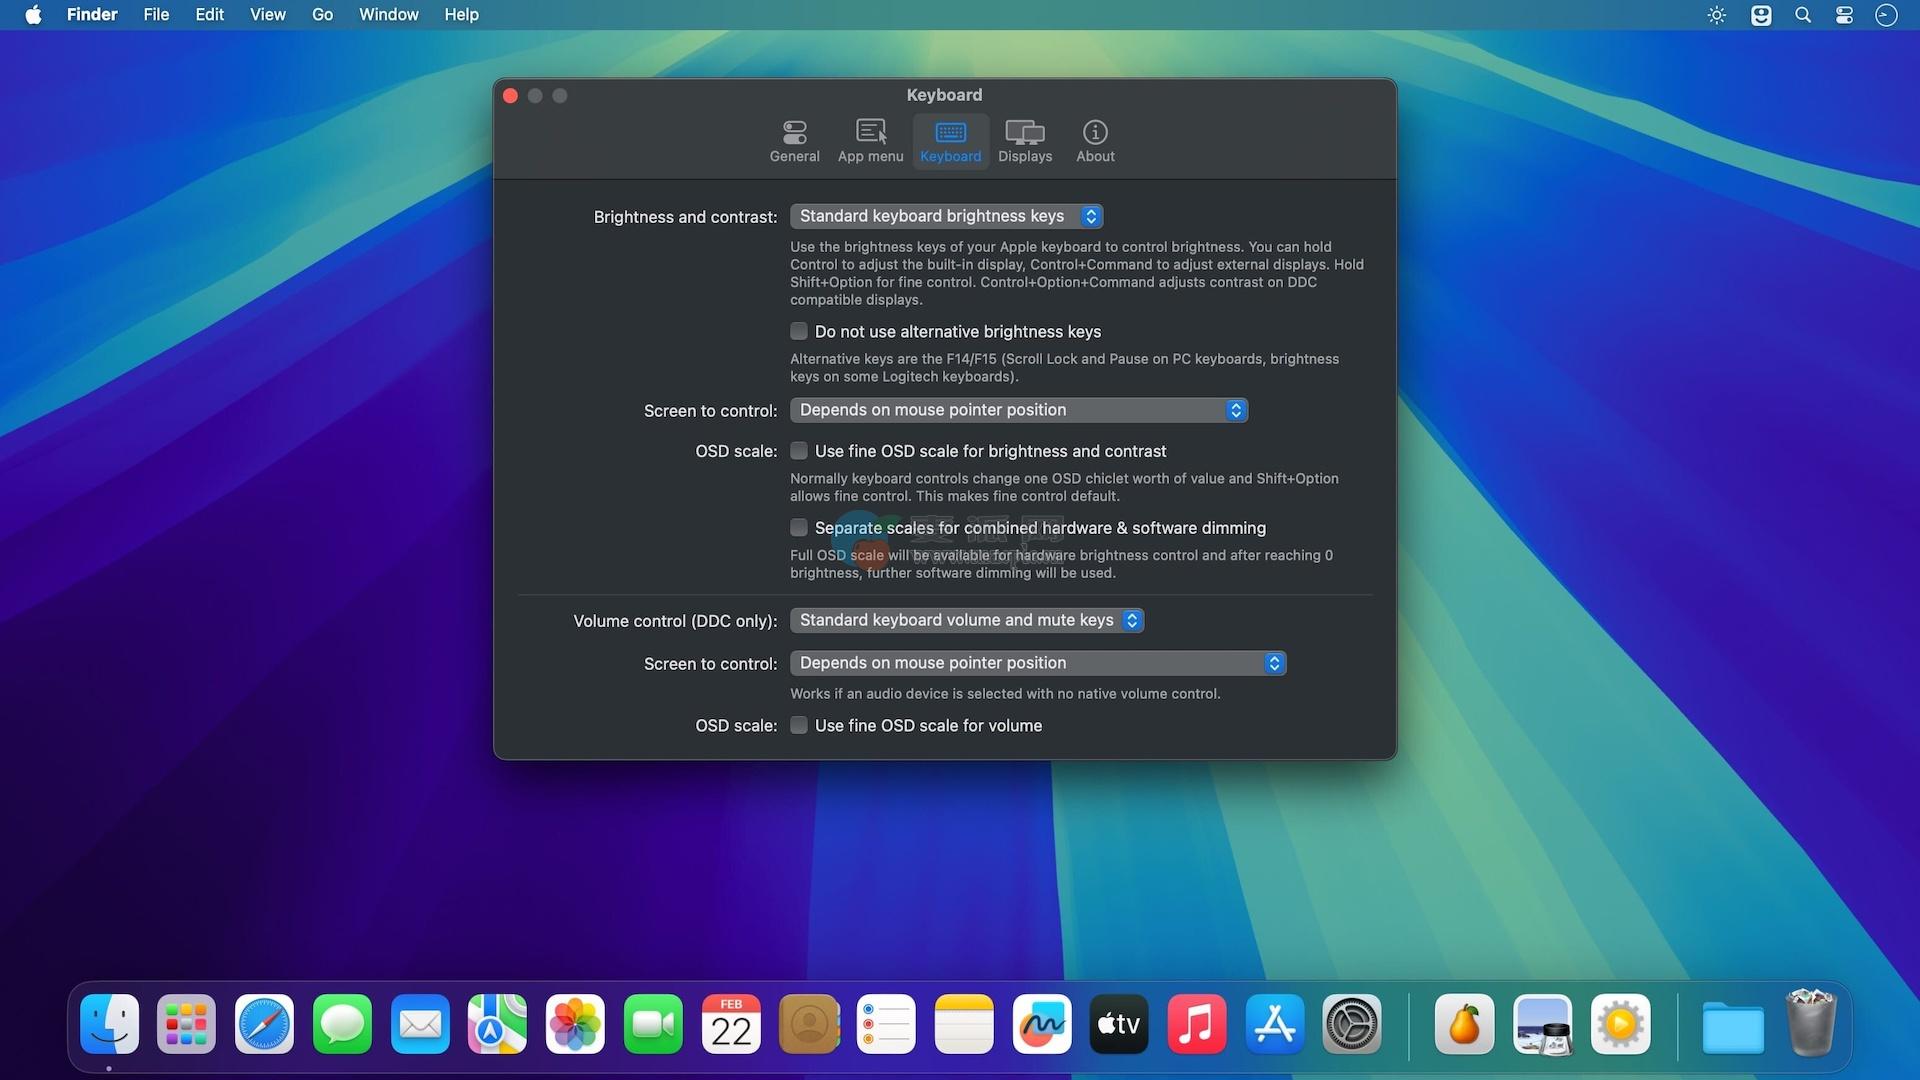Expand Volume control DDC keys dropdown
Viewport: 1920px width, 1080px height.
pyautogui.click(x=966, y=620)
